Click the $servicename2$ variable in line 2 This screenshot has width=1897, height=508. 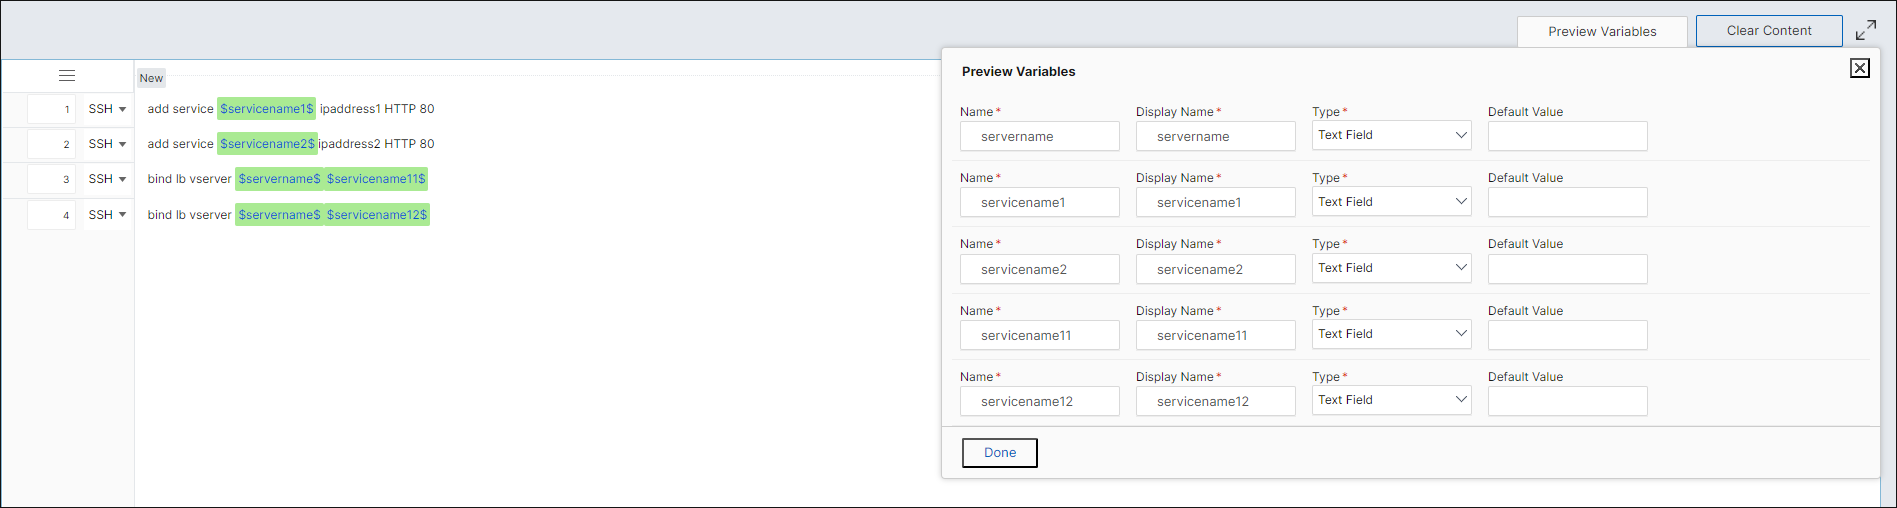(267, 144)
